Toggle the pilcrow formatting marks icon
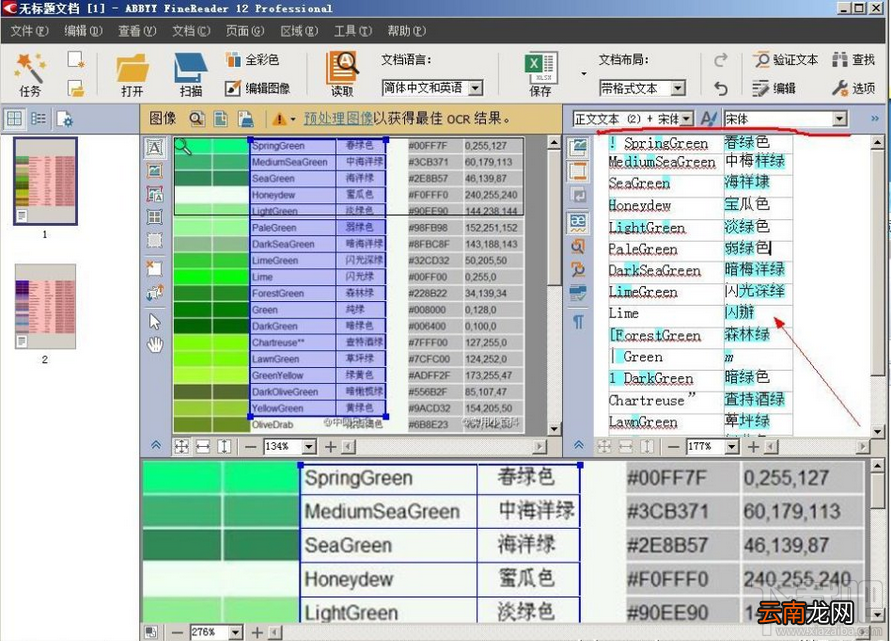 578,322
